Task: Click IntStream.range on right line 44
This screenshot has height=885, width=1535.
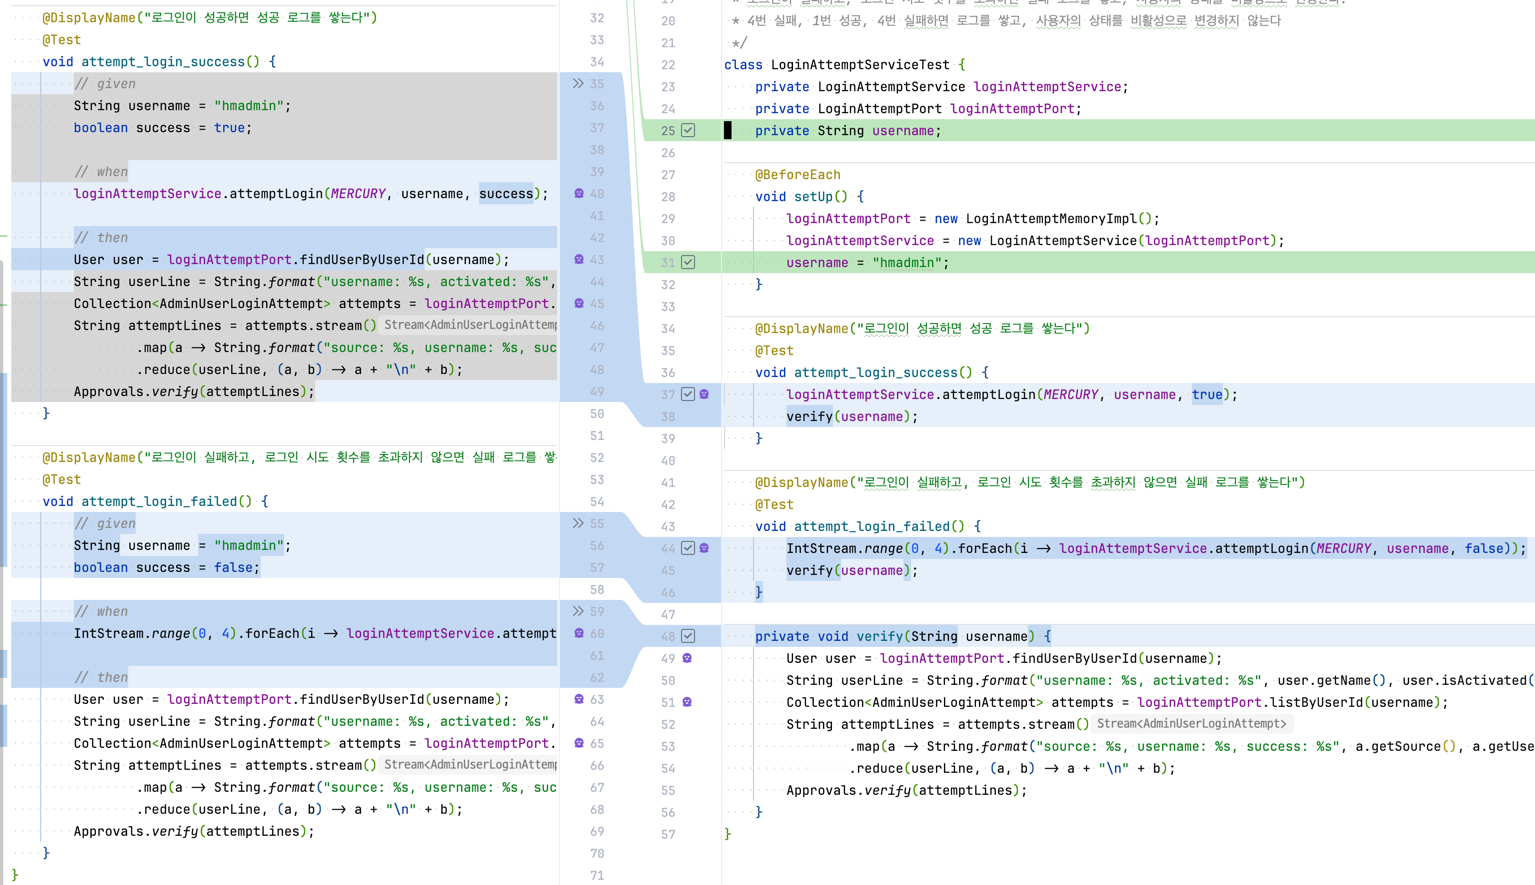Action: click(844, 548)
